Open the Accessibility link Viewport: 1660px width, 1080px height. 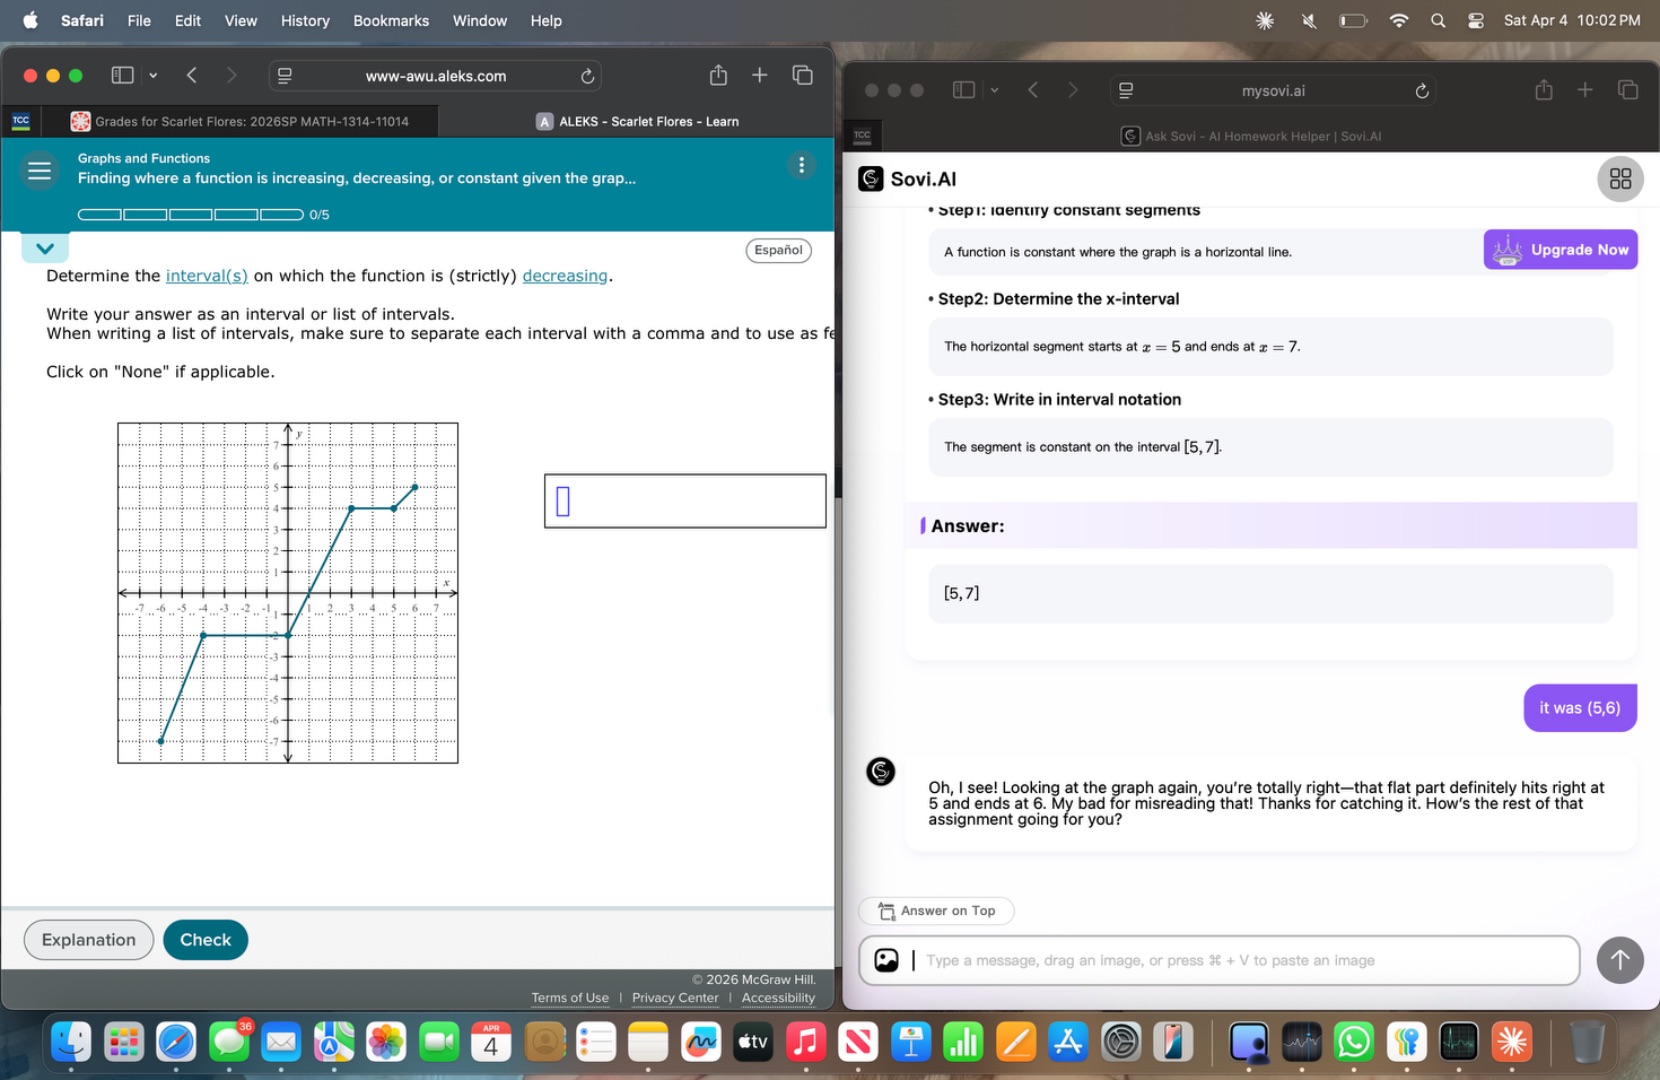coord(778,998)
